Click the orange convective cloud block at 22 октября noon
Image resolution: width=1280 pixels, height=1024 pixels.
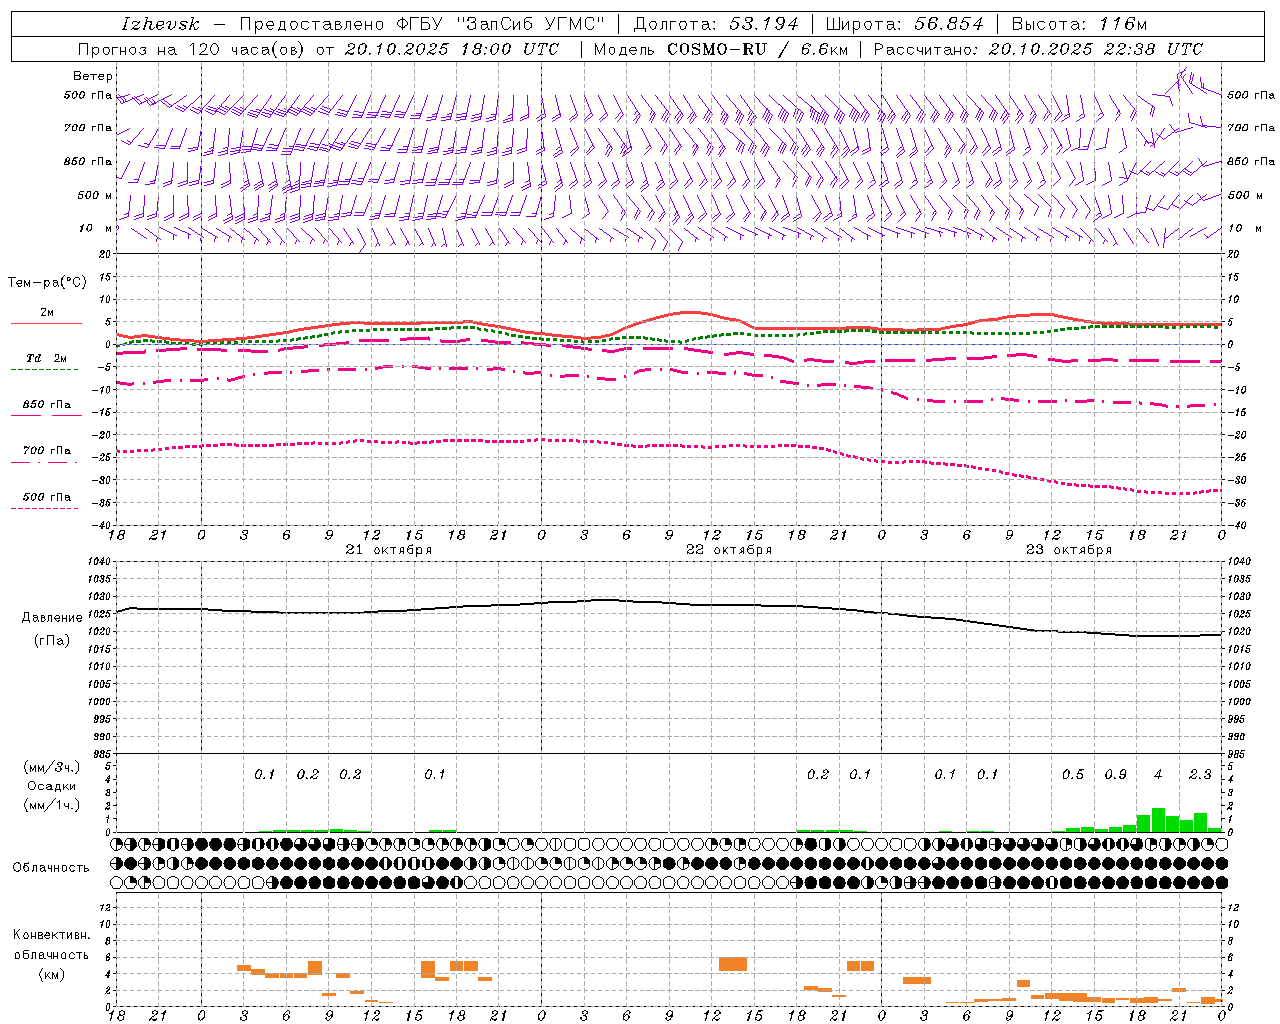[x=733, y=964]
